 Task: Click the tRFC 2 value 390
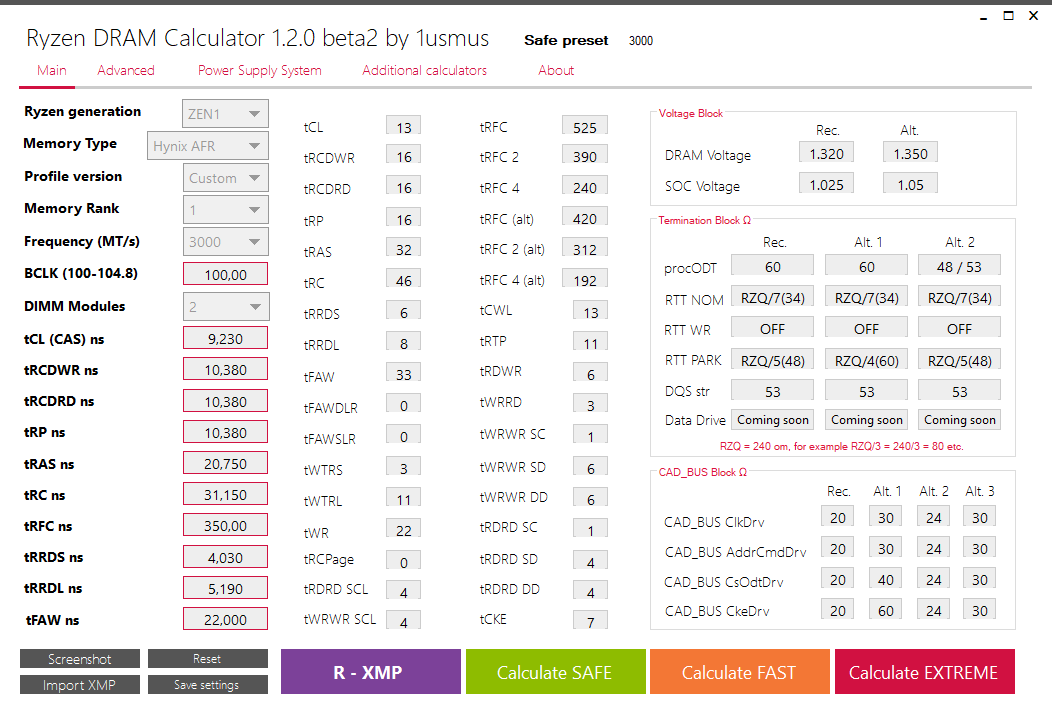[x=584, y=156]
